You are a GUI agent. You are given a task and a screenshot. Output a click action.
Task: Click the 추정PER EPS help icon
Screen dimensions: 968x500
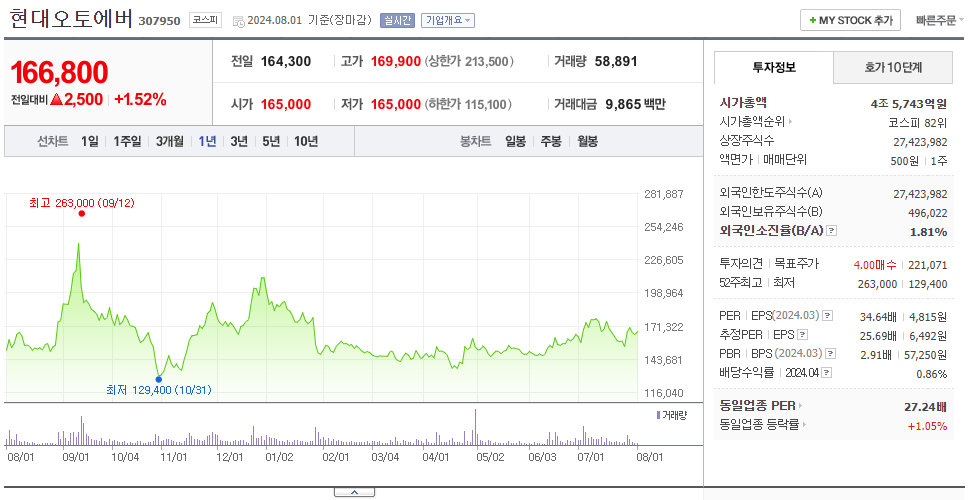coord(802,335)
